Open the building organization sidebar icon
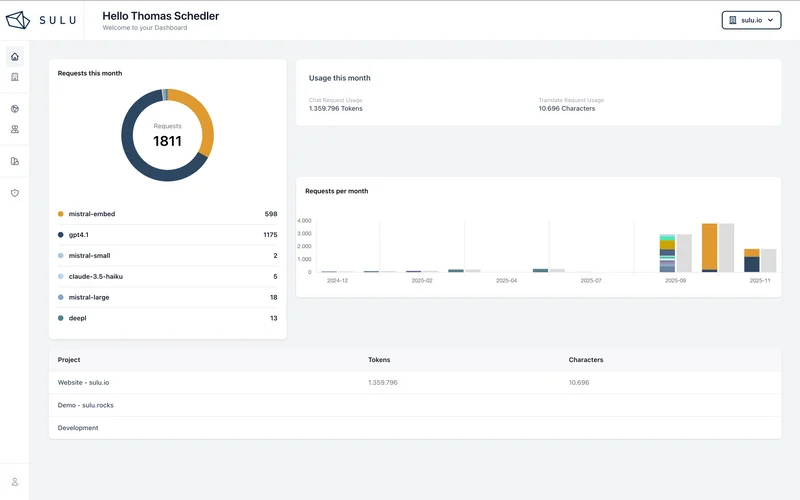 (15, 77)
